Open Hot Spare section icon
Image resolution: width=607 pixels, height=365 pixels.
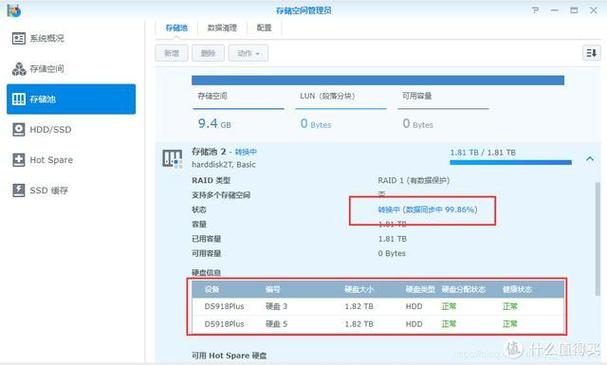pyautogui.click(x=19, y=160)
